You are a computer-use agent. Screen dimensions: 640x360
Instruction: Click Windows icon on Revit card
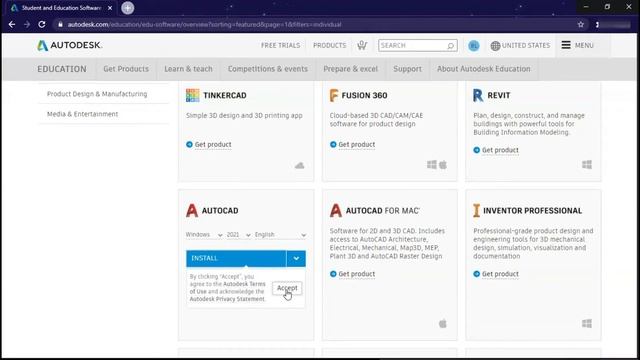click(x=587, y=164)
